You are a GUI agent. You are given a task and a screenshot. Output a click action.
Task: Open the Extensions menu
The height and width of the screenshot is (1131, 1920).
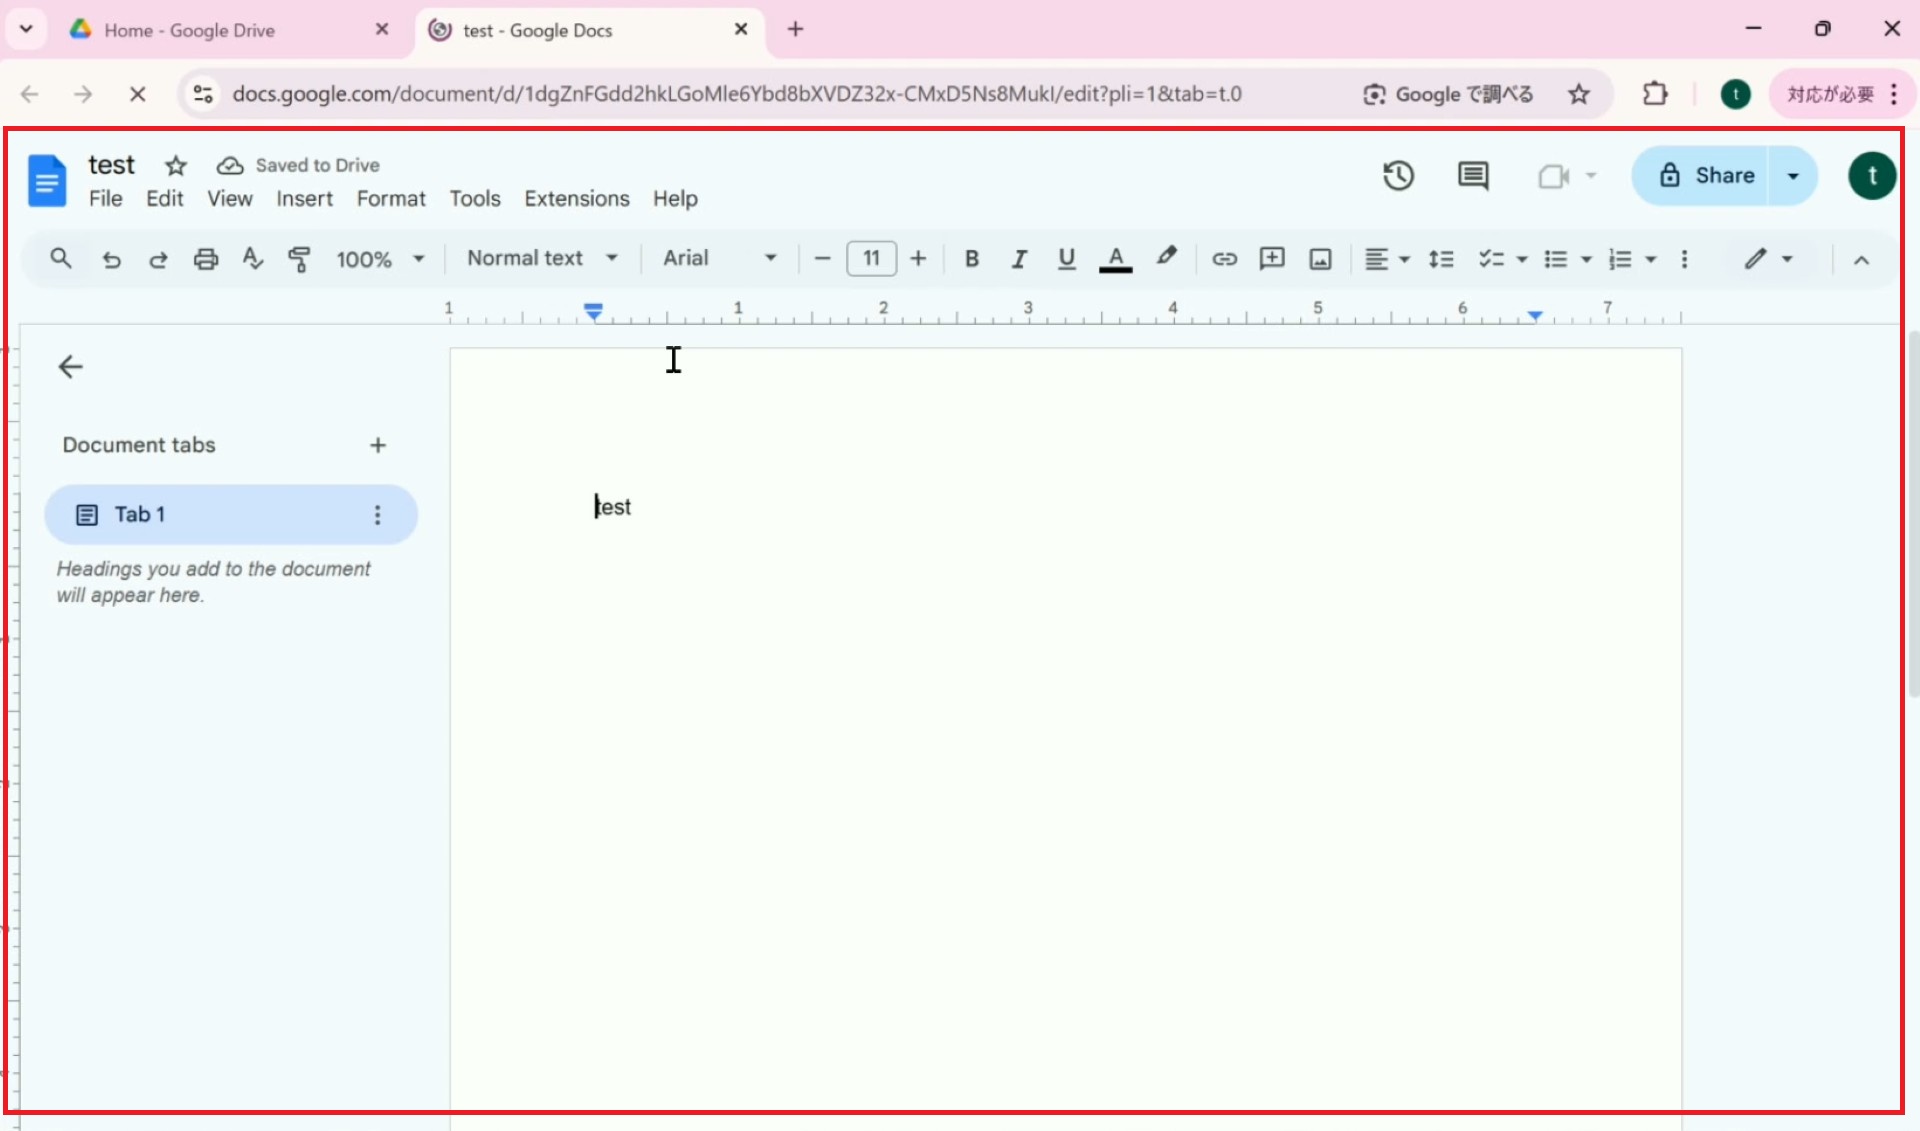(576, 199)
